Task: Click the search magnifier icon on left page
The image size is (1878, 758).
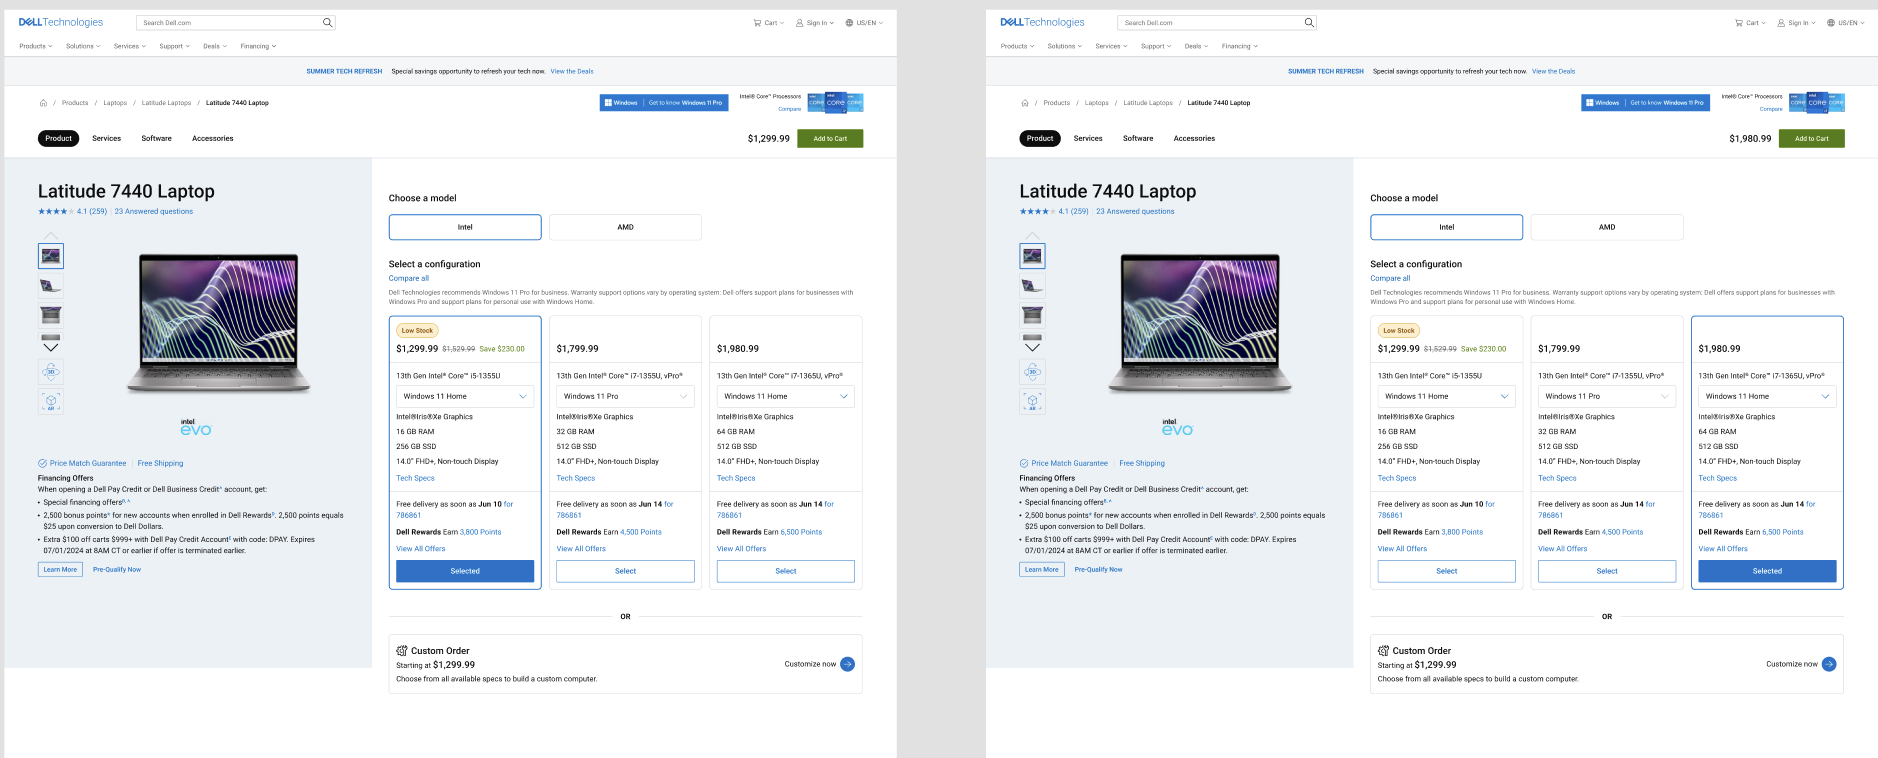Action: 327,22
